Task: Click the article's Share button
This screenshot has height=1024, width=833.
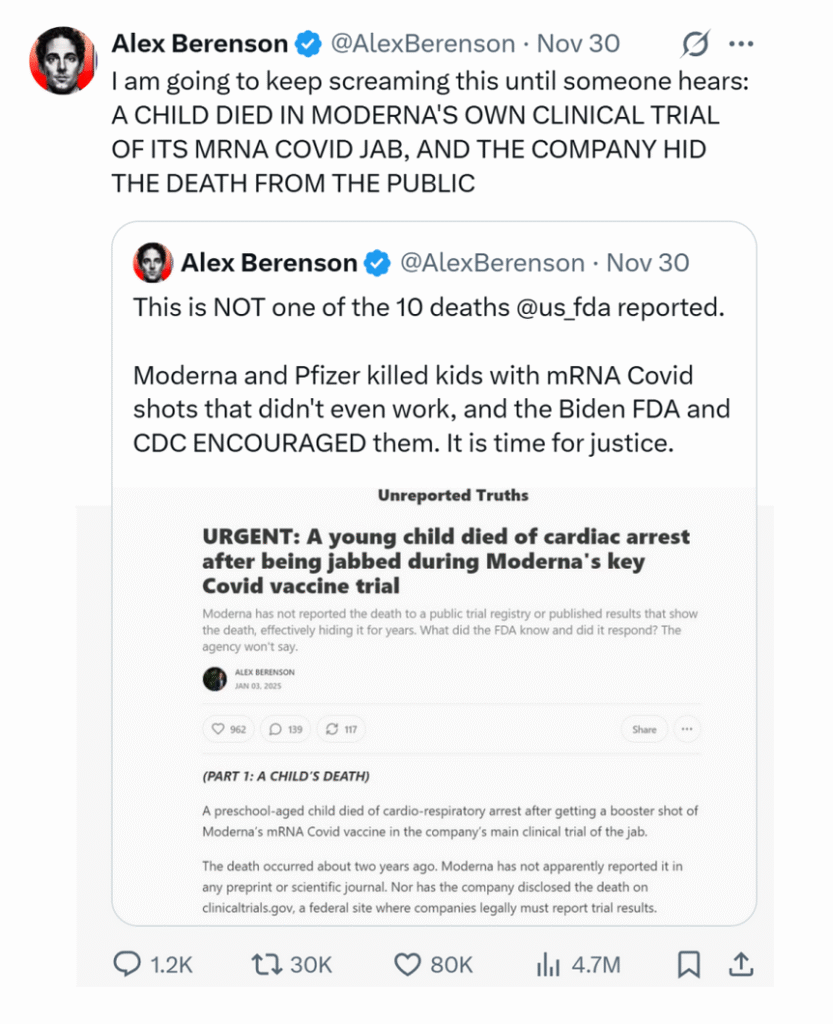Action: (x=644, y=729)
